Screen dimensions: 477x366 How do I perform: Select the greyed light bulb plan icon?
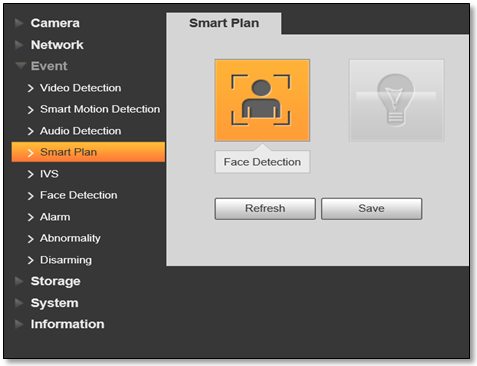(x=396, y=100)
